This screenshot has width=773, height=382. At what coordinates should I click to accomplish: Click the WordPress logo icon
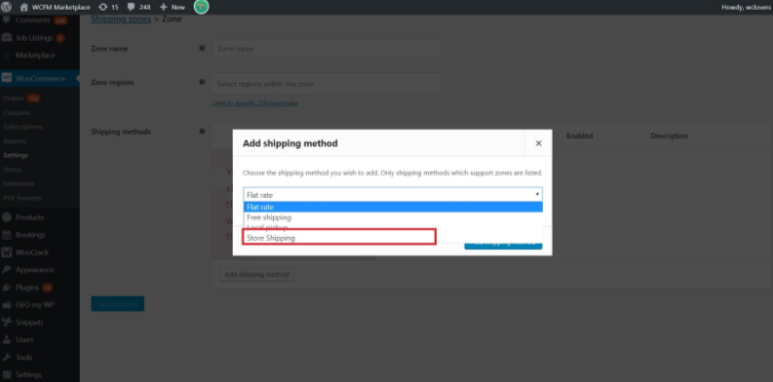click(6, 7)
